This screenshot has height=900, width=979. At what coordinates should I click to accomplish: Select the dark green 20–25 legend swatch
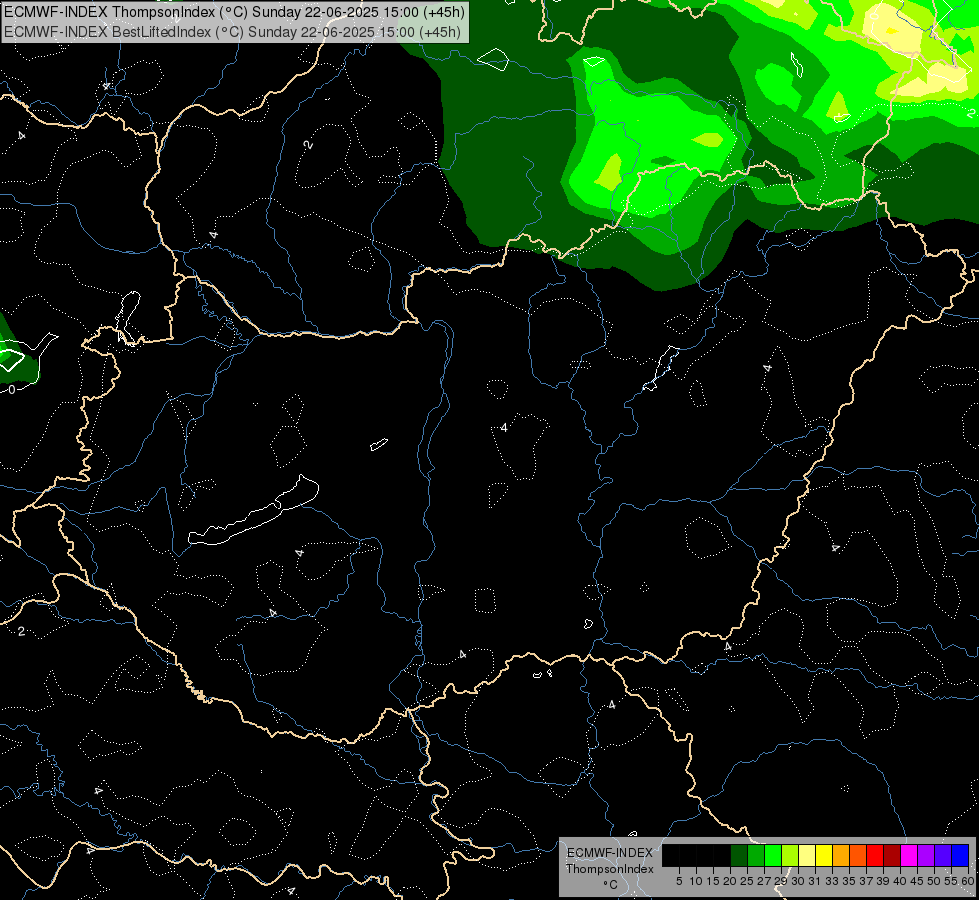point(739,856)
